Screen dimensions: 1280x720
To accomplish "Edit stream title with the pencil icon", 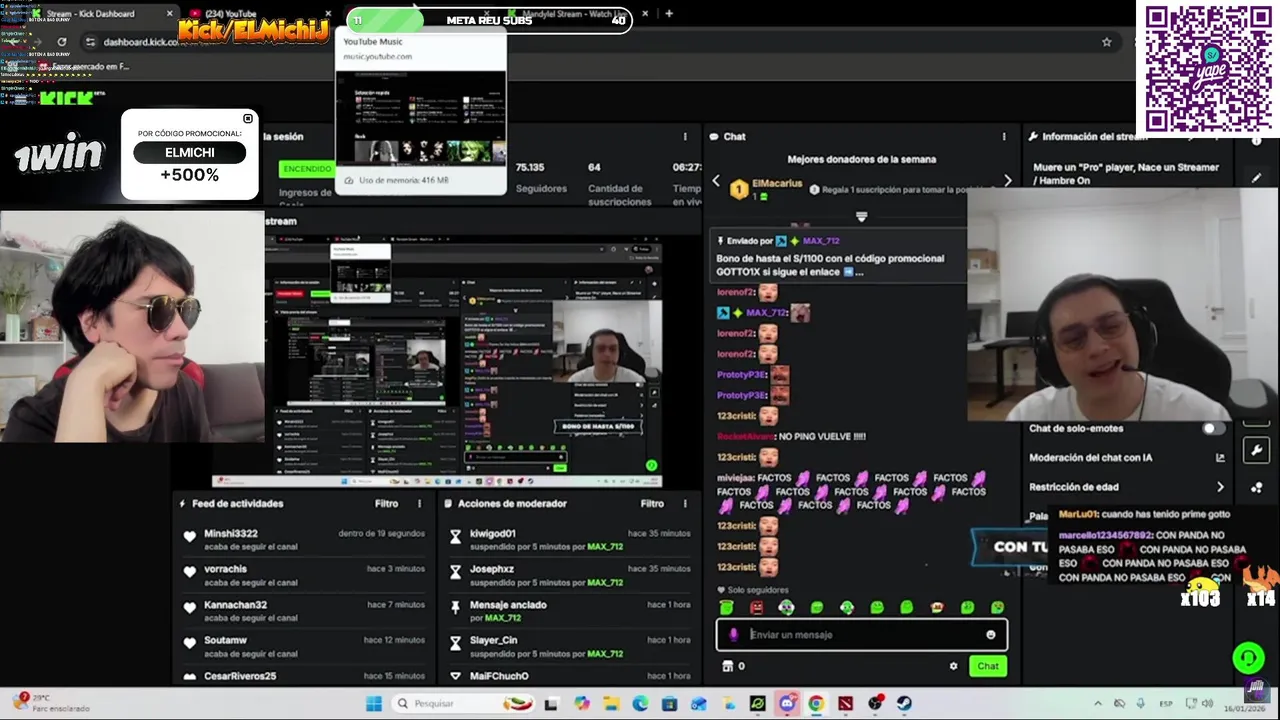I will click(1256, 177).
